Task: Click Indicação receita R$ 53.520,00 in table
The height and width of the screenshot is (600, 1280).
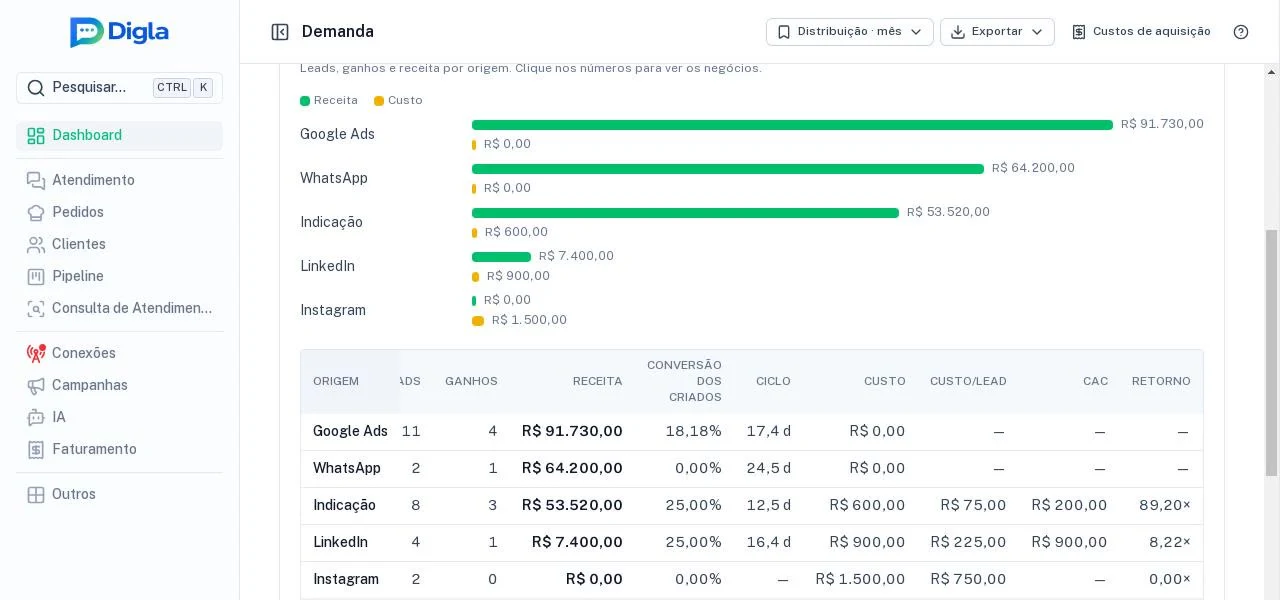Action: pos(572,505)
